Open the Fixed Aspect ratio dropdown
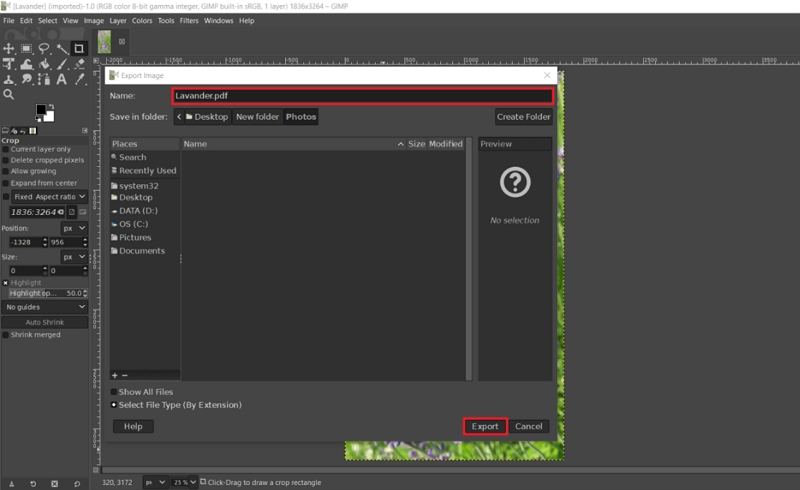The image size is (800, 490). click(49, 197)
